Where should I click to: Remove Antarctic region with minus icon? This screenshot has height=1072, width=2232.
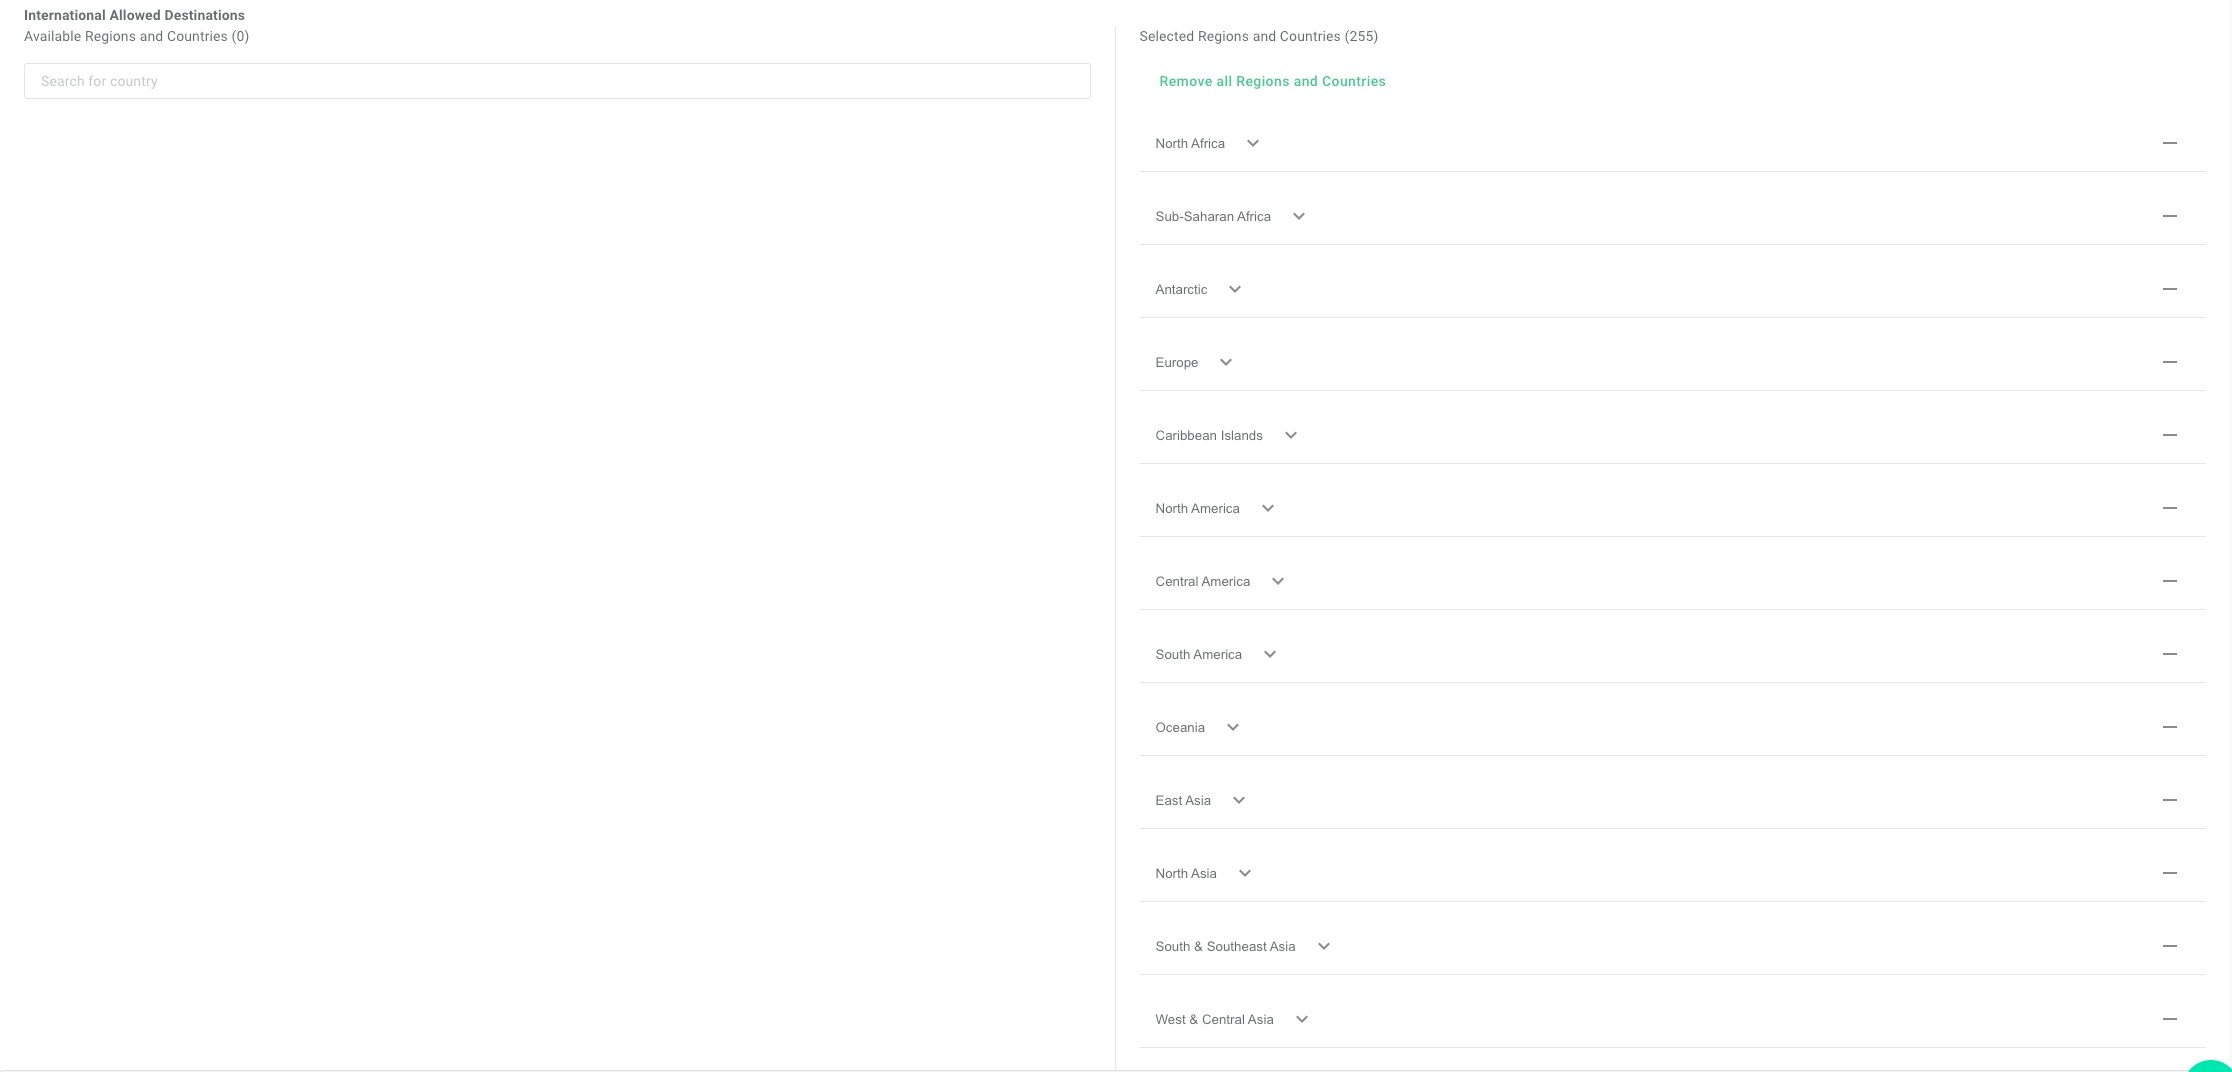point(2169,289)
